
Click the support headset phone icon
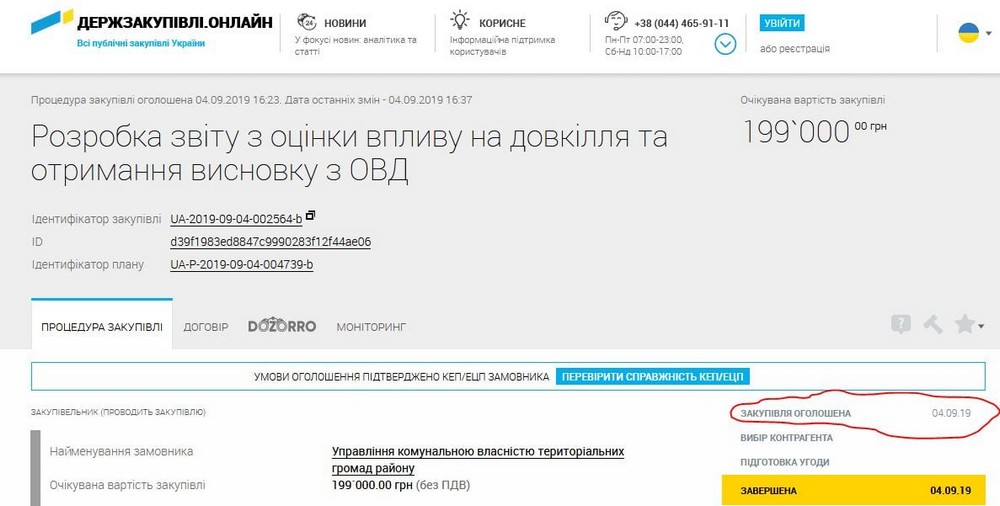tap(616, 22)
